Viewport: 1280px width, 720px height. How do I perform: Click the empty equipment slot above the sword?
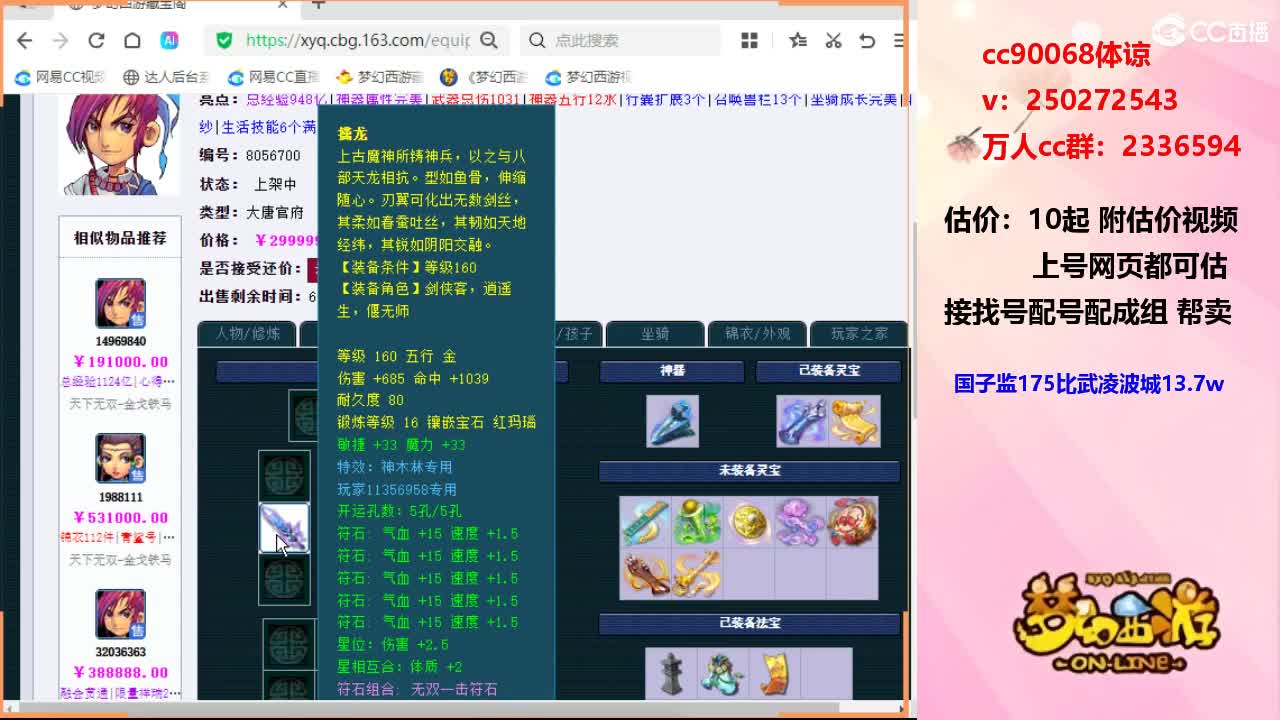(284, 476)
